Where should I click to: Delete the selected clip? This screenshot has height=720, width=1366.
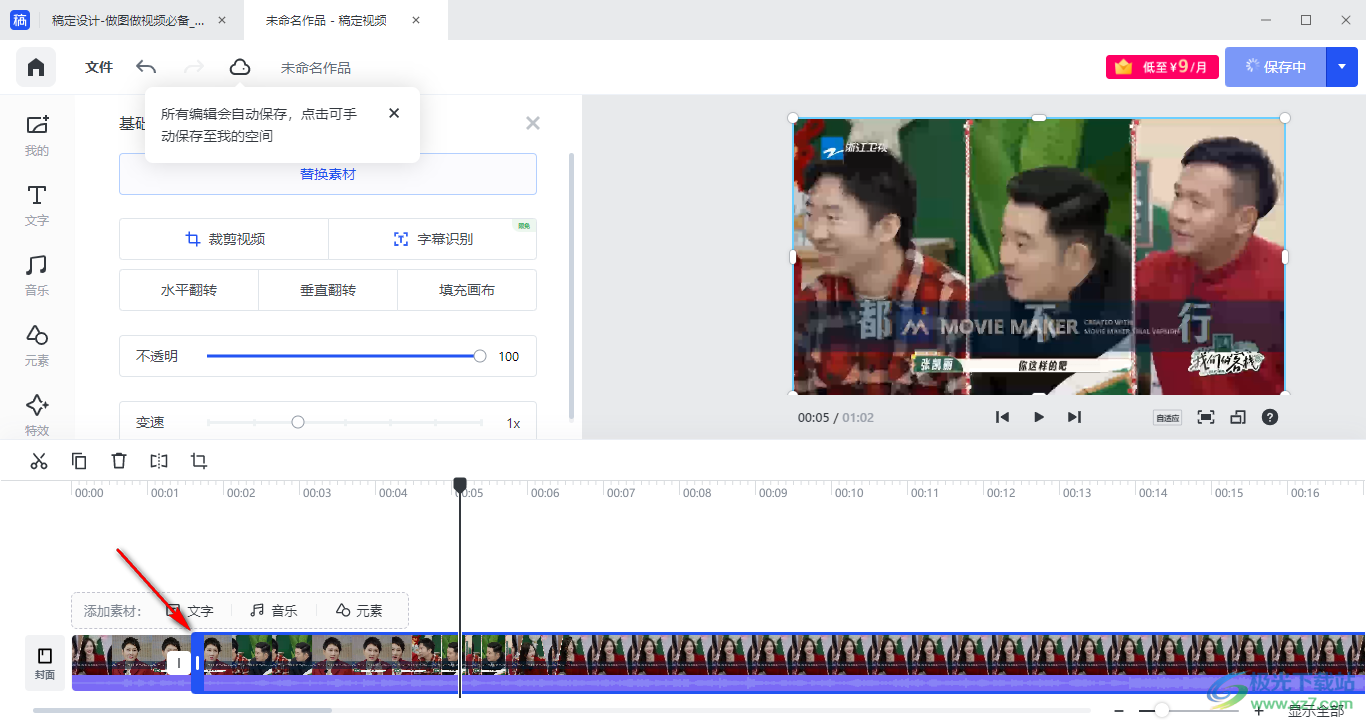pyautogui.click(x=119, y=461)
